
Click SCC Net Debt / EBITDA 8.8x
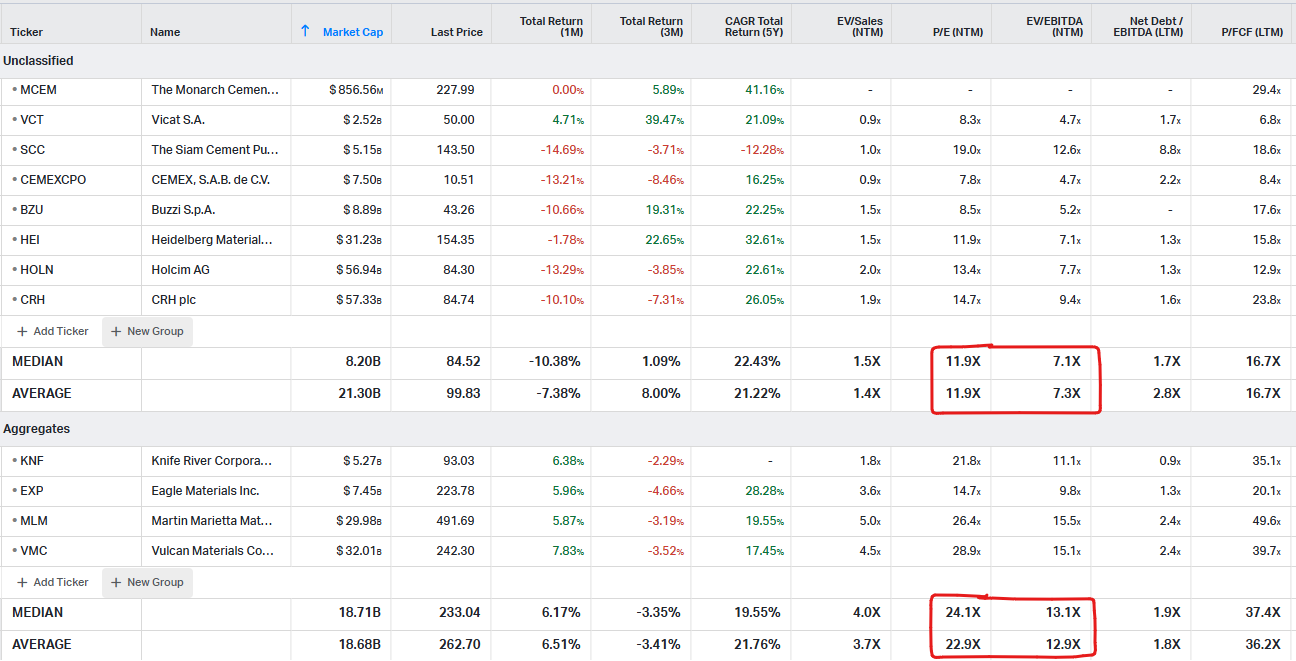point(1171,150)
